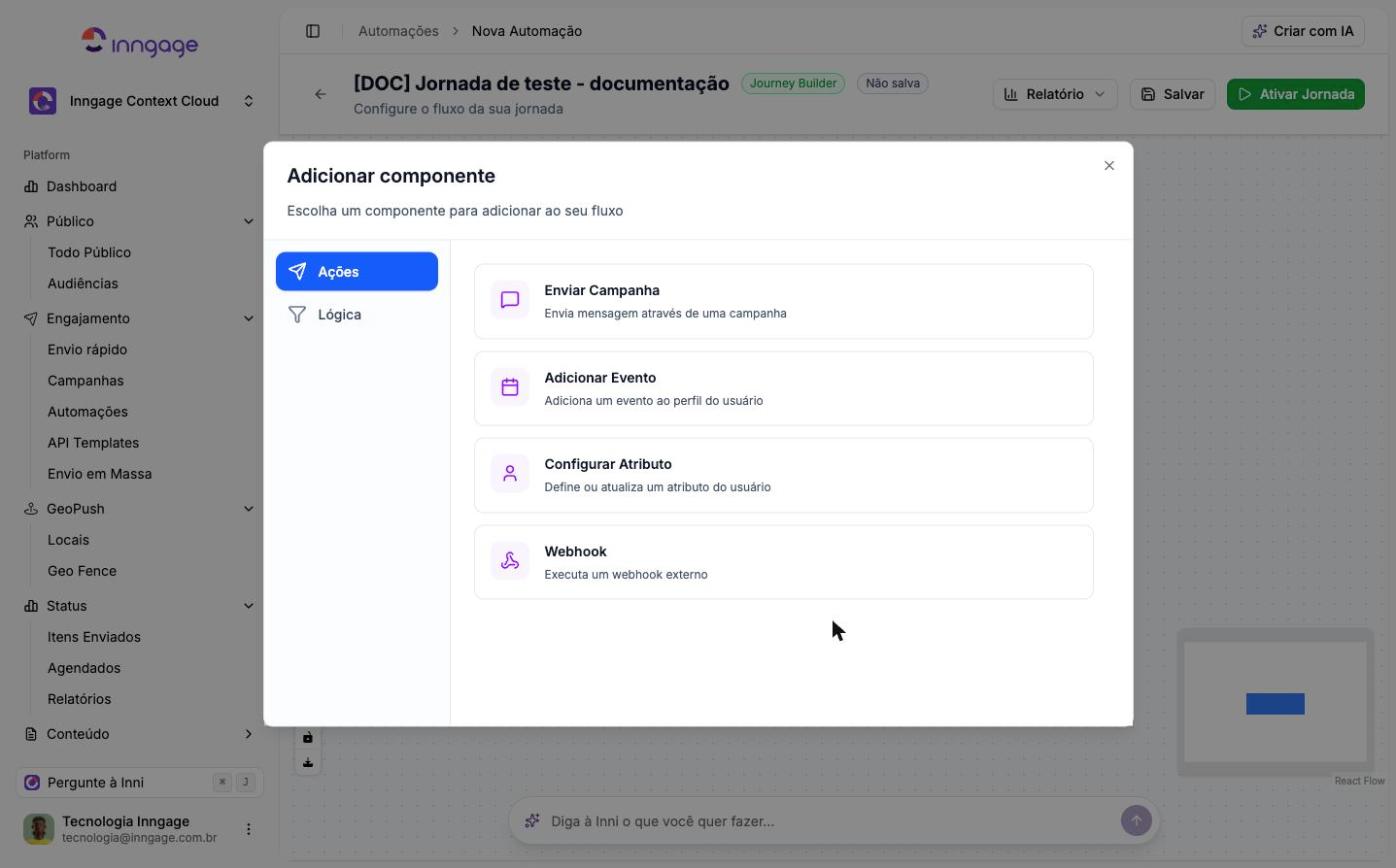Screen dimensions: 1396x868
Task: Open Audiências in sidebar
Action: [x=82, y=283]
